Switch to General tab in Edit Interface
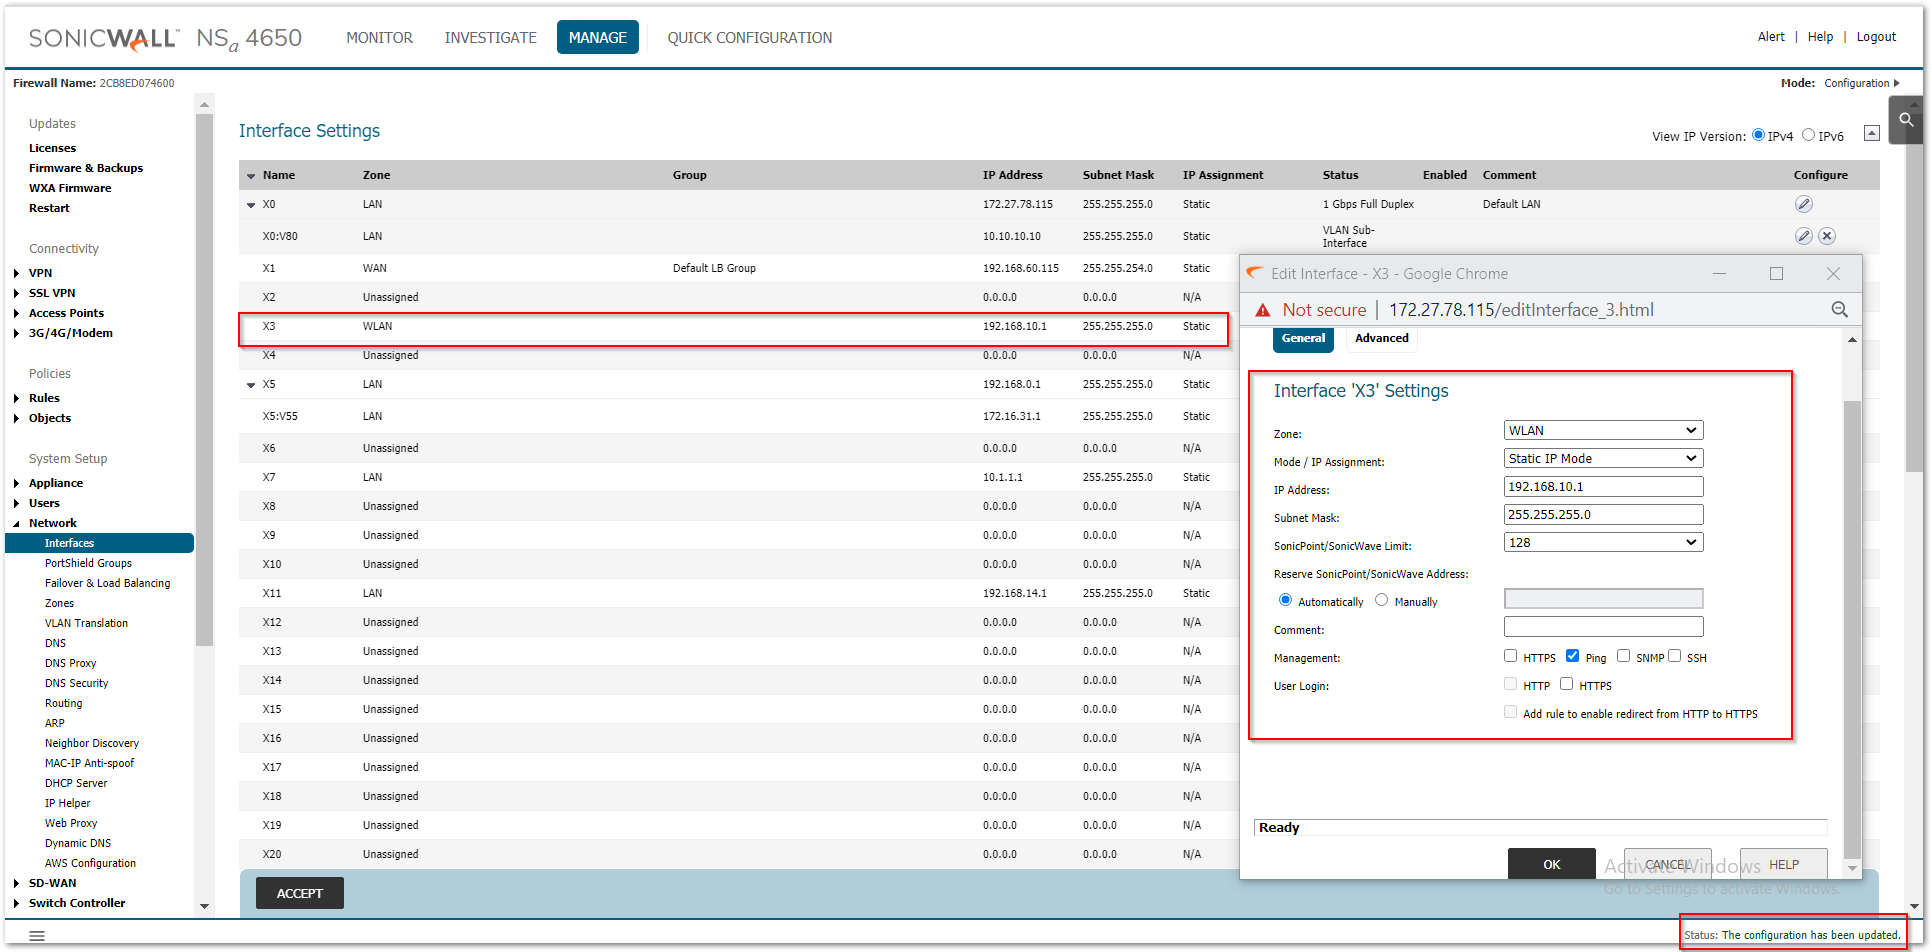The width and height of the screenshot is (1932, 952). pyautogui.click(x=1303, y=339)
